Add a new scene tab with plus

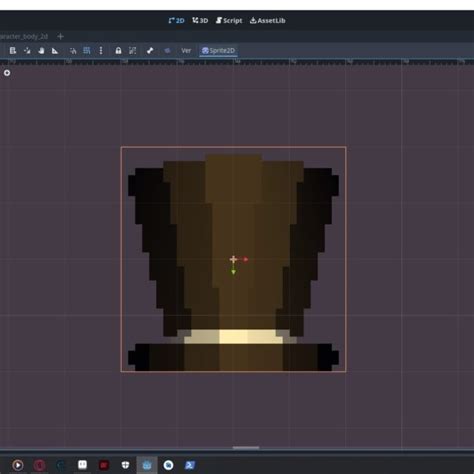pos(60,36)
